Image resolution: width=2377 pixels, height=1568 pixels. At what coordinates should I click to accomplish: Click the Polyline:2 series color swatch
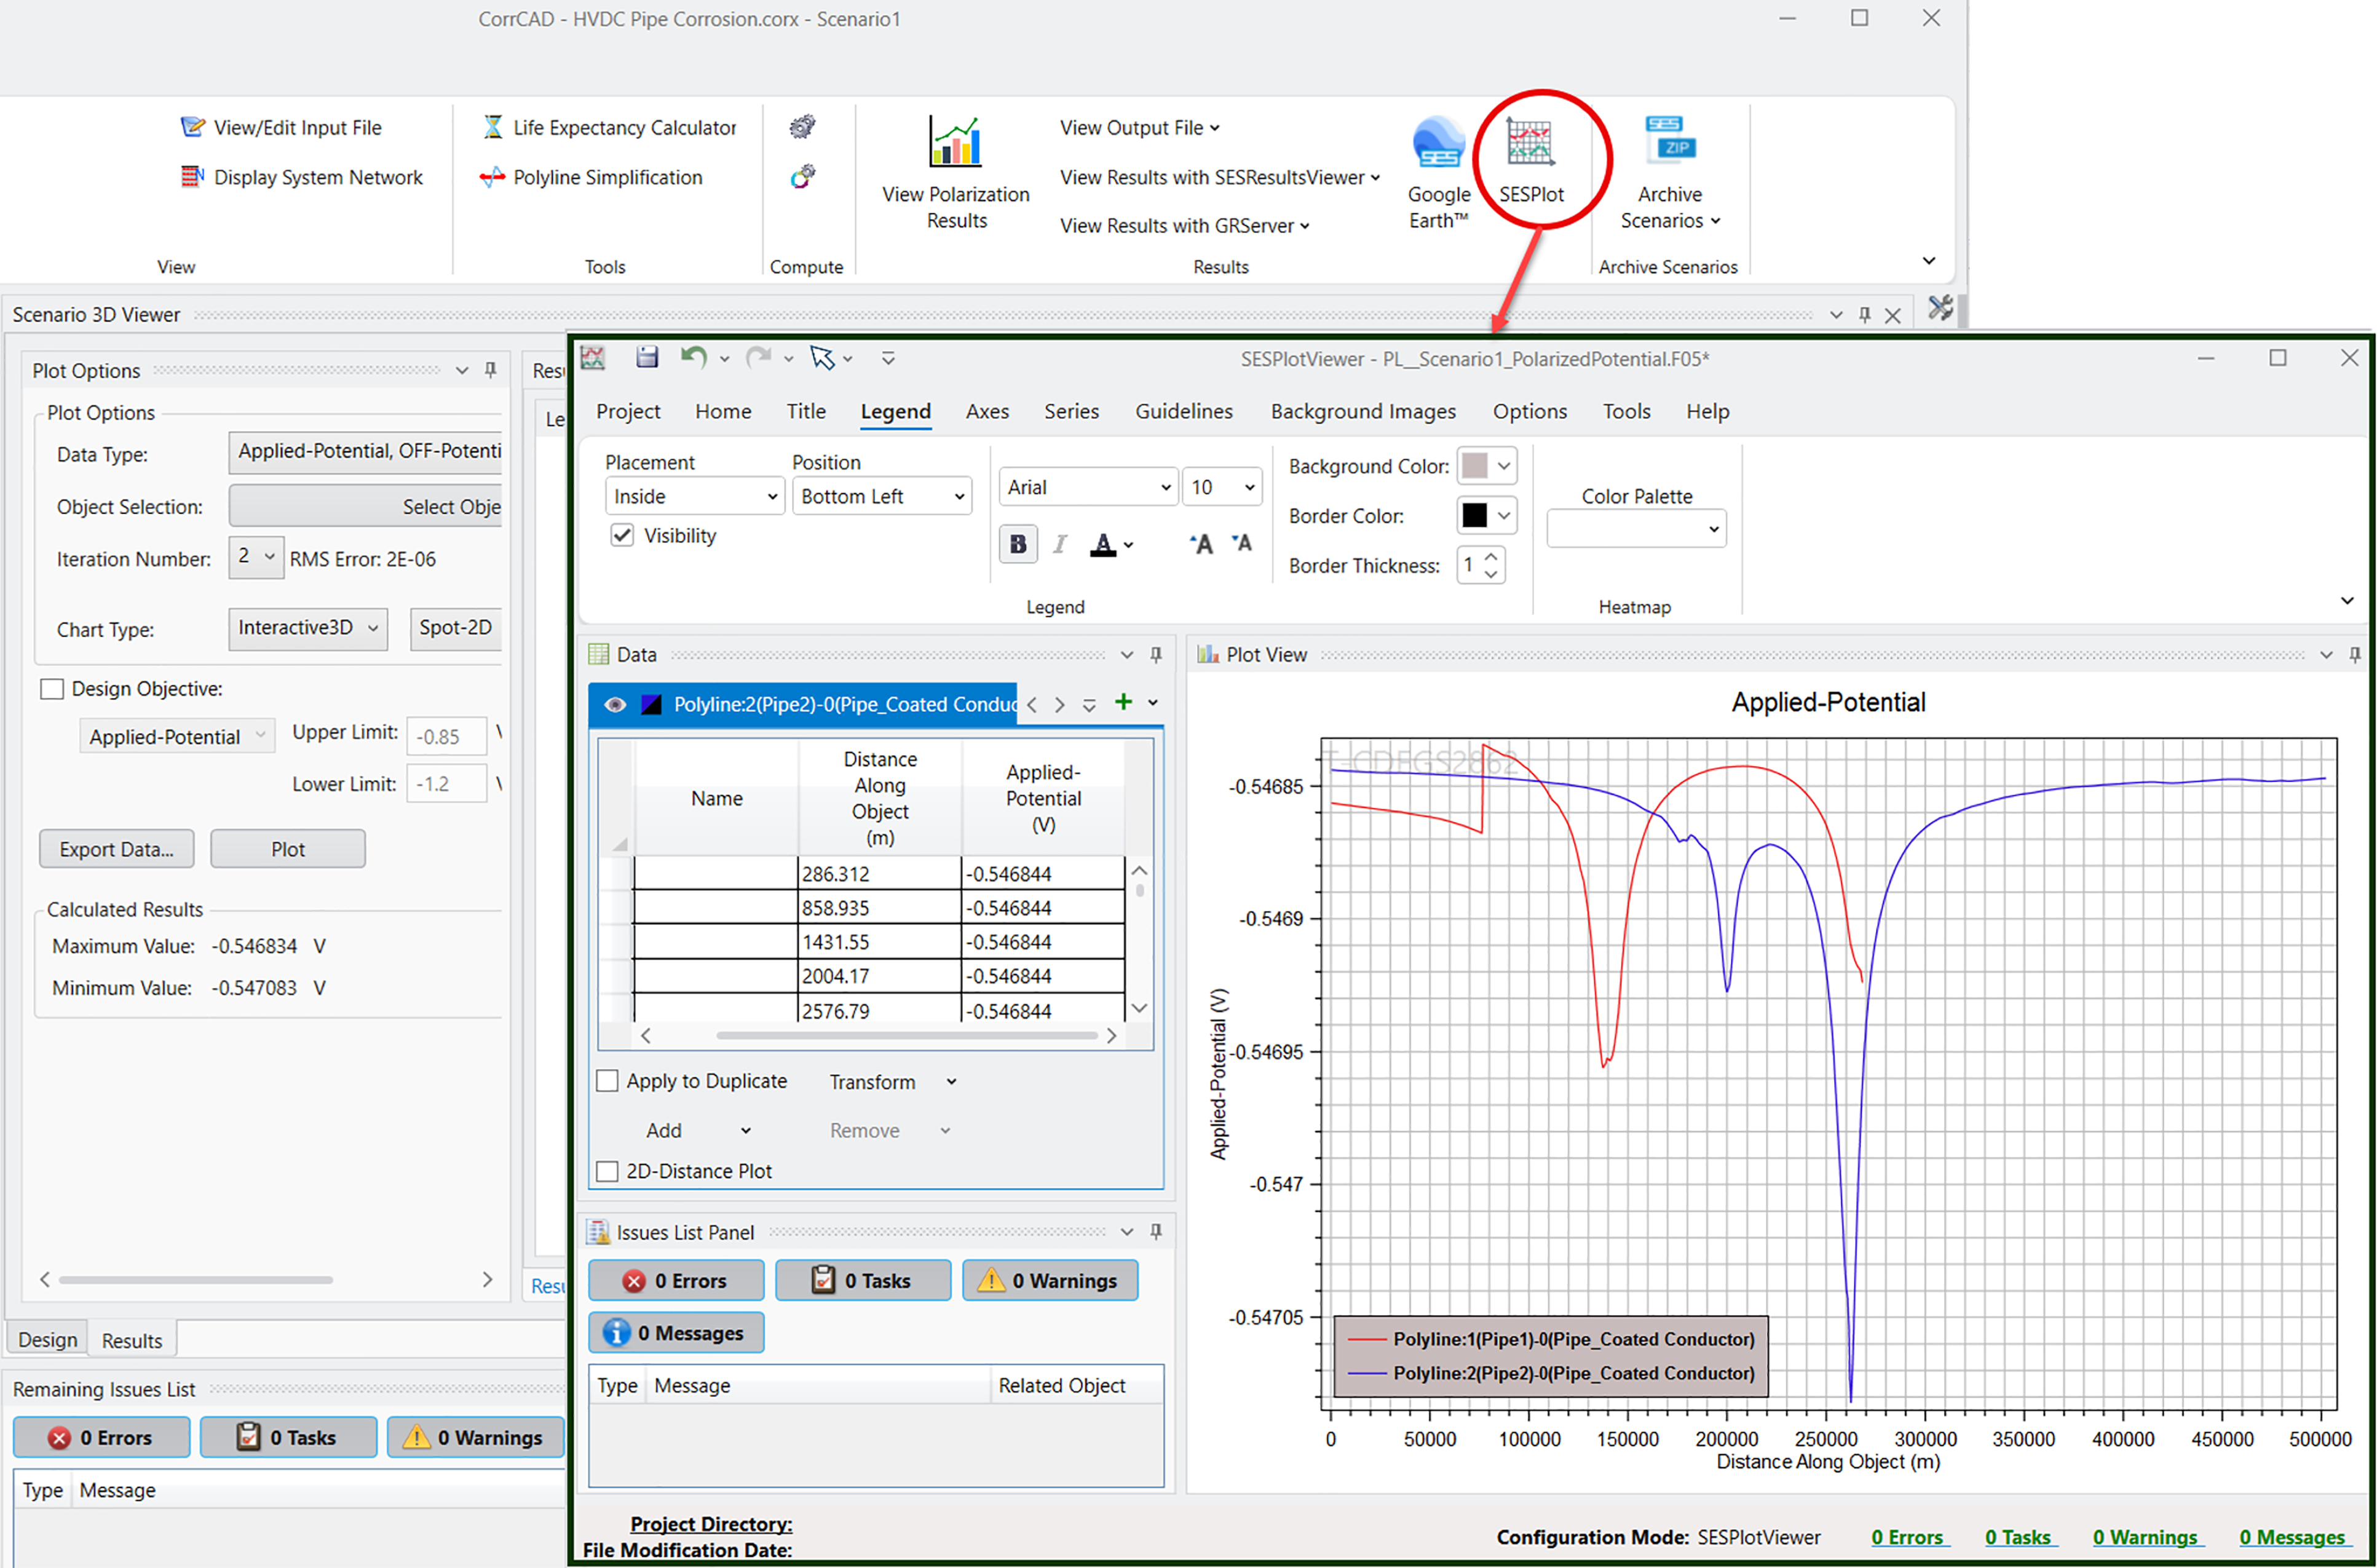tap(651, 704)
